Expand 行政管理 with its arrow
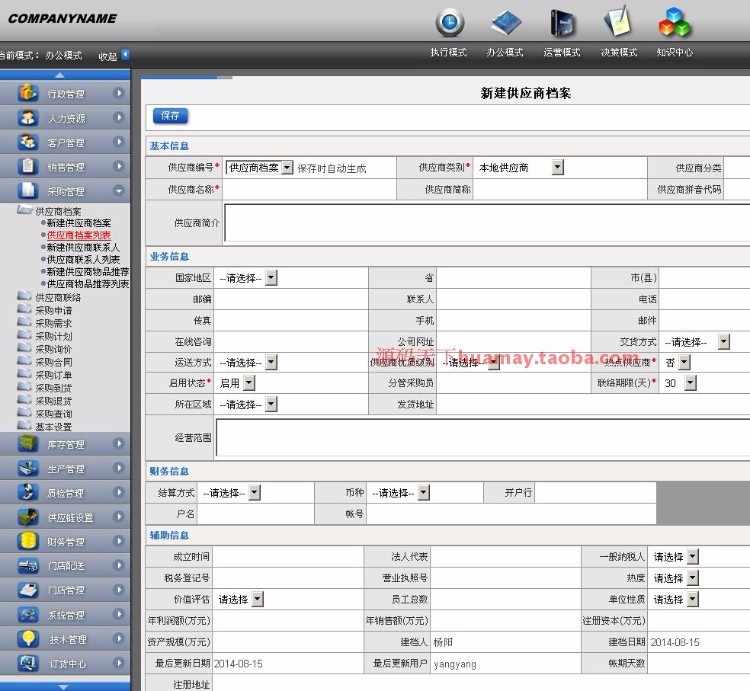The height and width of the screenshot is (691, 750). coord(118,93)
